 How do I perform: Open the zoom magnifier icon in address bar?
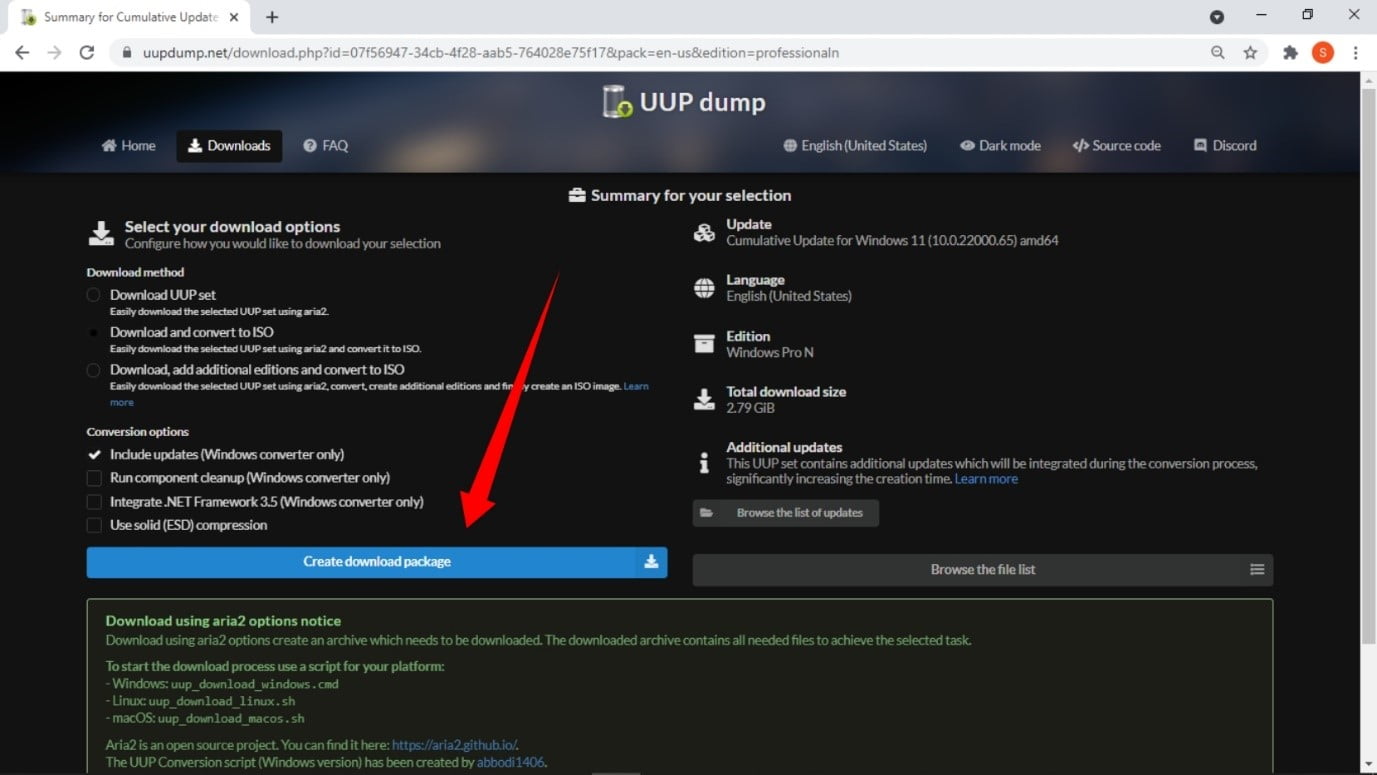pyautogui.click(x=1217, y=53)
